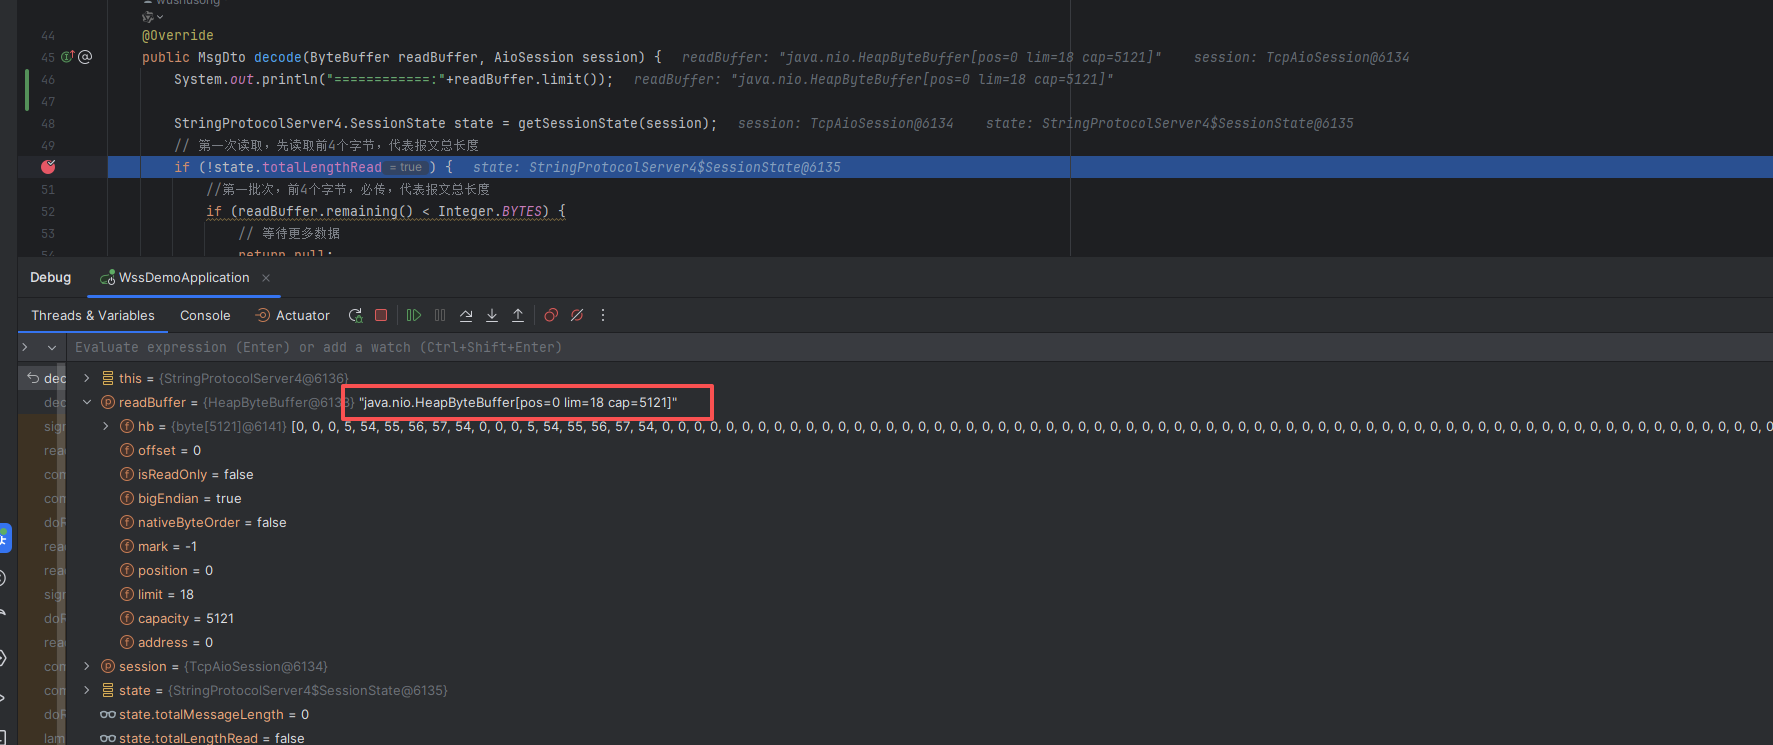Resume program execution
The height and width of the screenshot is (745, 1773).
coord(413,315)
